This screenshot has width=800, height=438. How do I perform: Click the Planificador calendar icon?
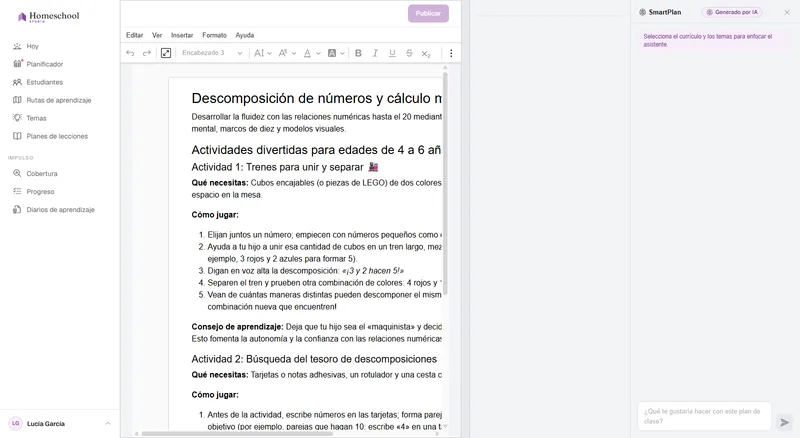(17, 64)
